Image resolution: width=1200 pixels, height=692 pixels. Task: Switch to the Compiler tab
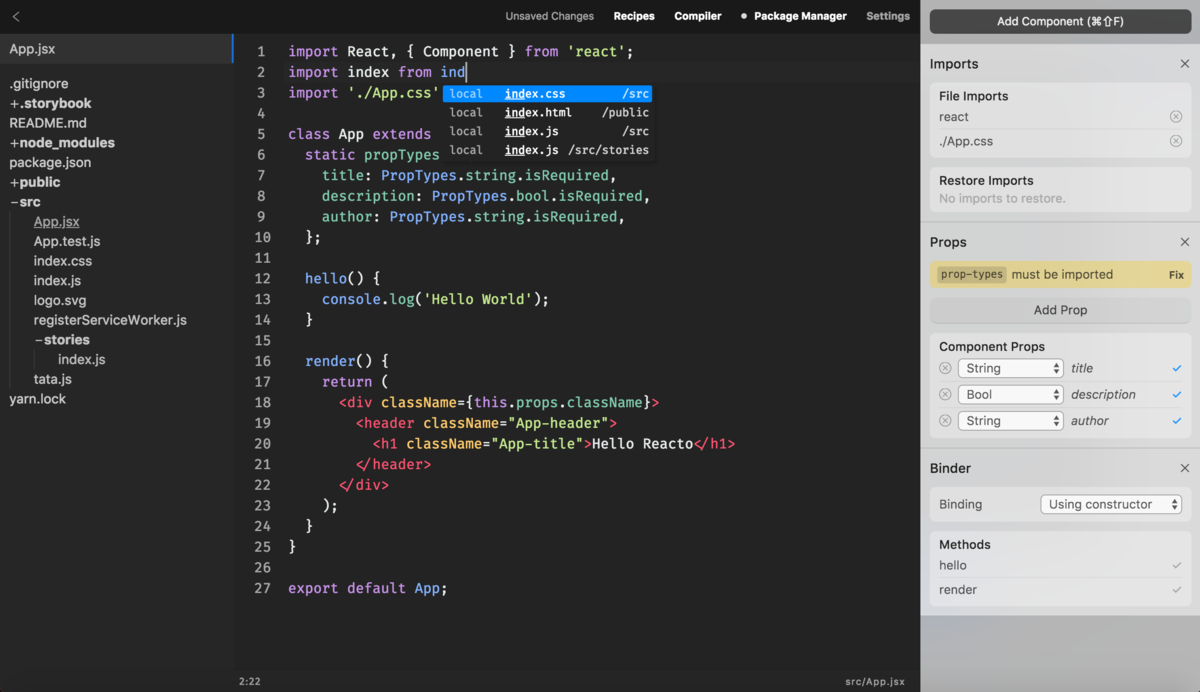click(x=697, y=16)
